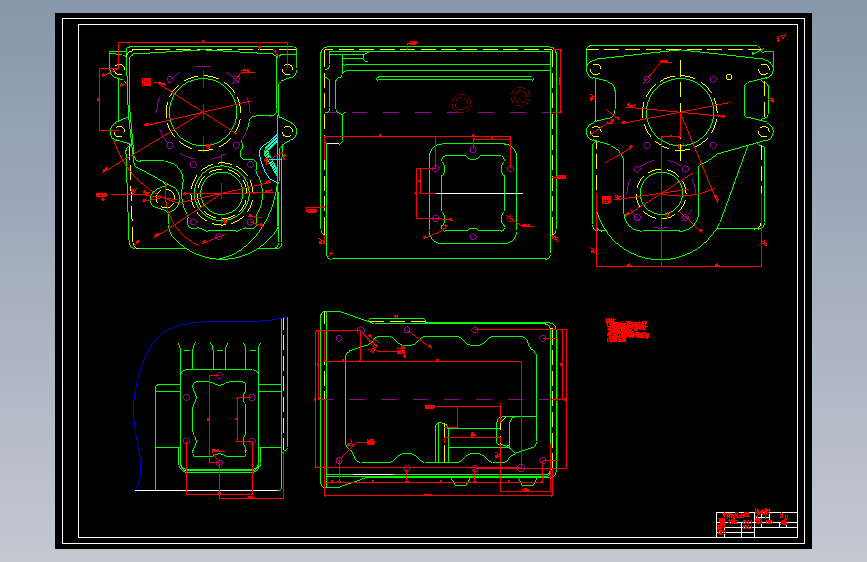Pick the right red dashed circle in top-middle view

coord(520,96)
